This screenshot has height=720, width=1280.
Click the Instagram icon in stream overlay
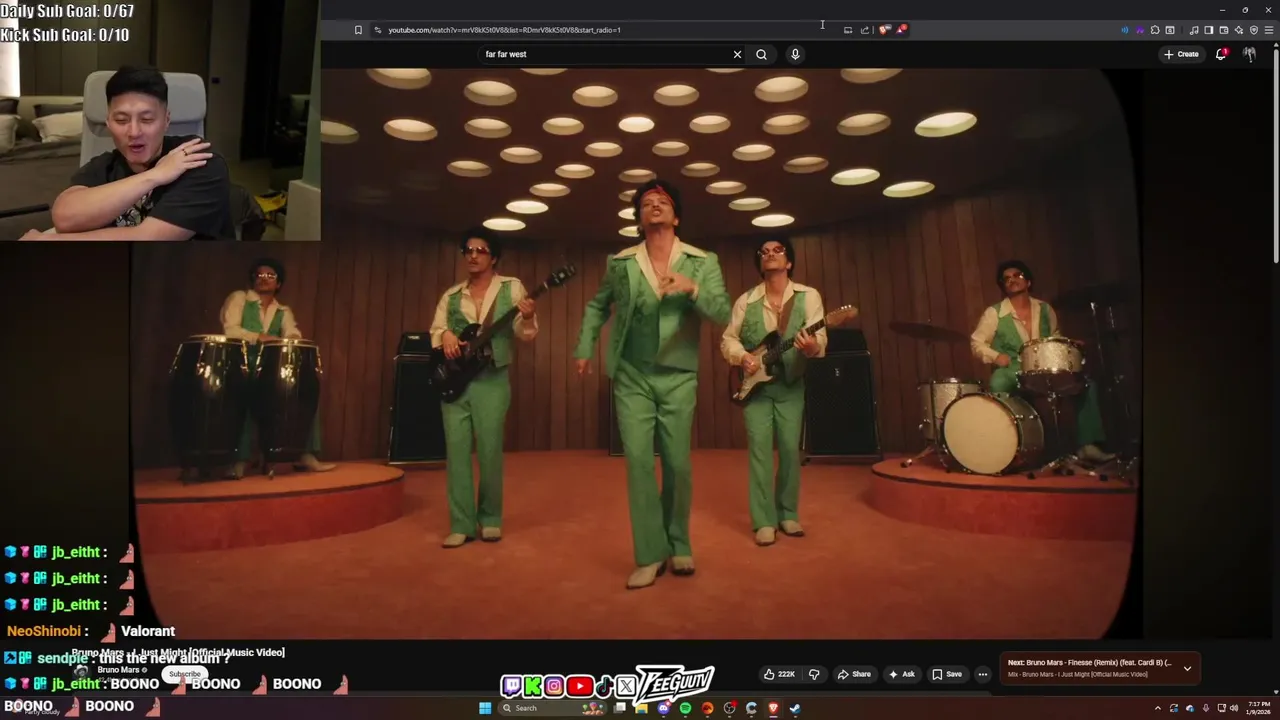click(x=554, y=686)
